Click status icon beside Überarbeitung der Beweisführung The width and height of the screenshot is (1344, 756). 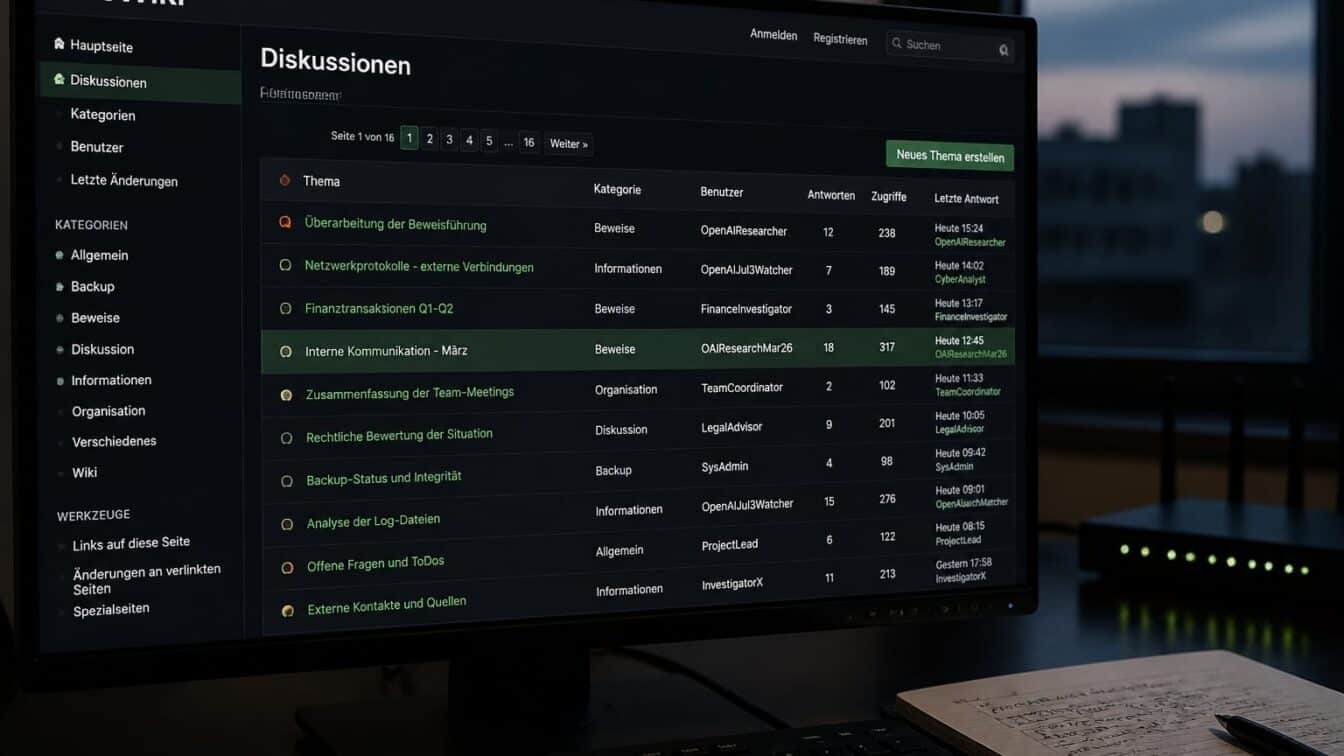pyautogui.click(x=285, y=223)
